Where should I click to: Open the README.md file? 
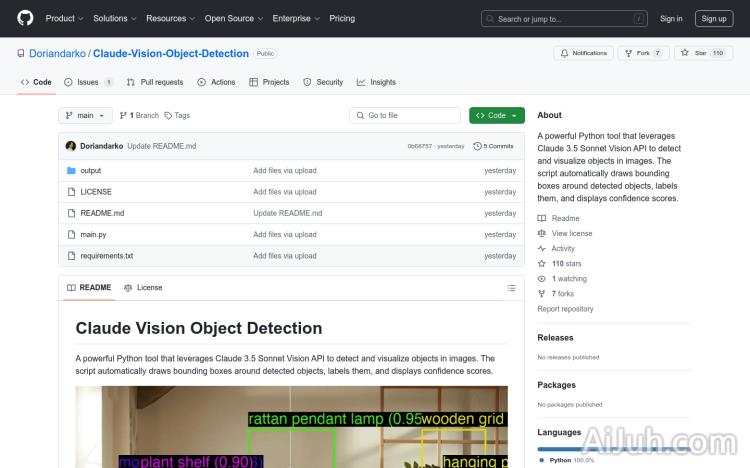click(102, 213)
